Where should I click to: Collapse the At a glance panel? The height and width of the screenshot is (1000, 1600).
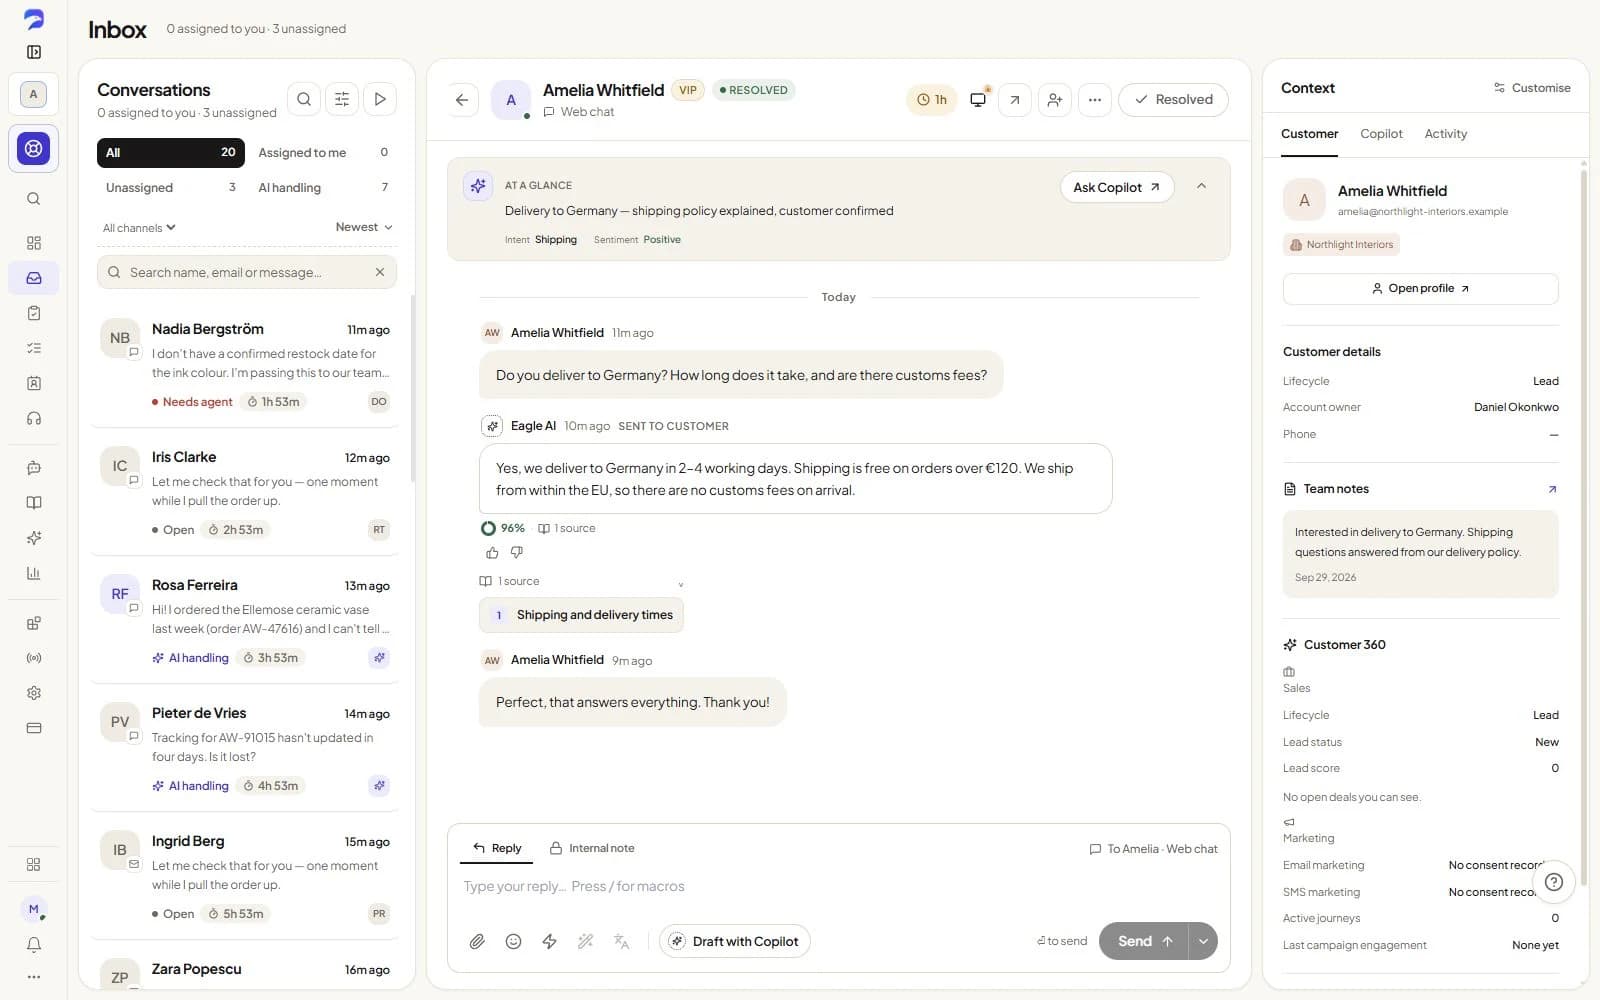click(x=1201, y=186)
